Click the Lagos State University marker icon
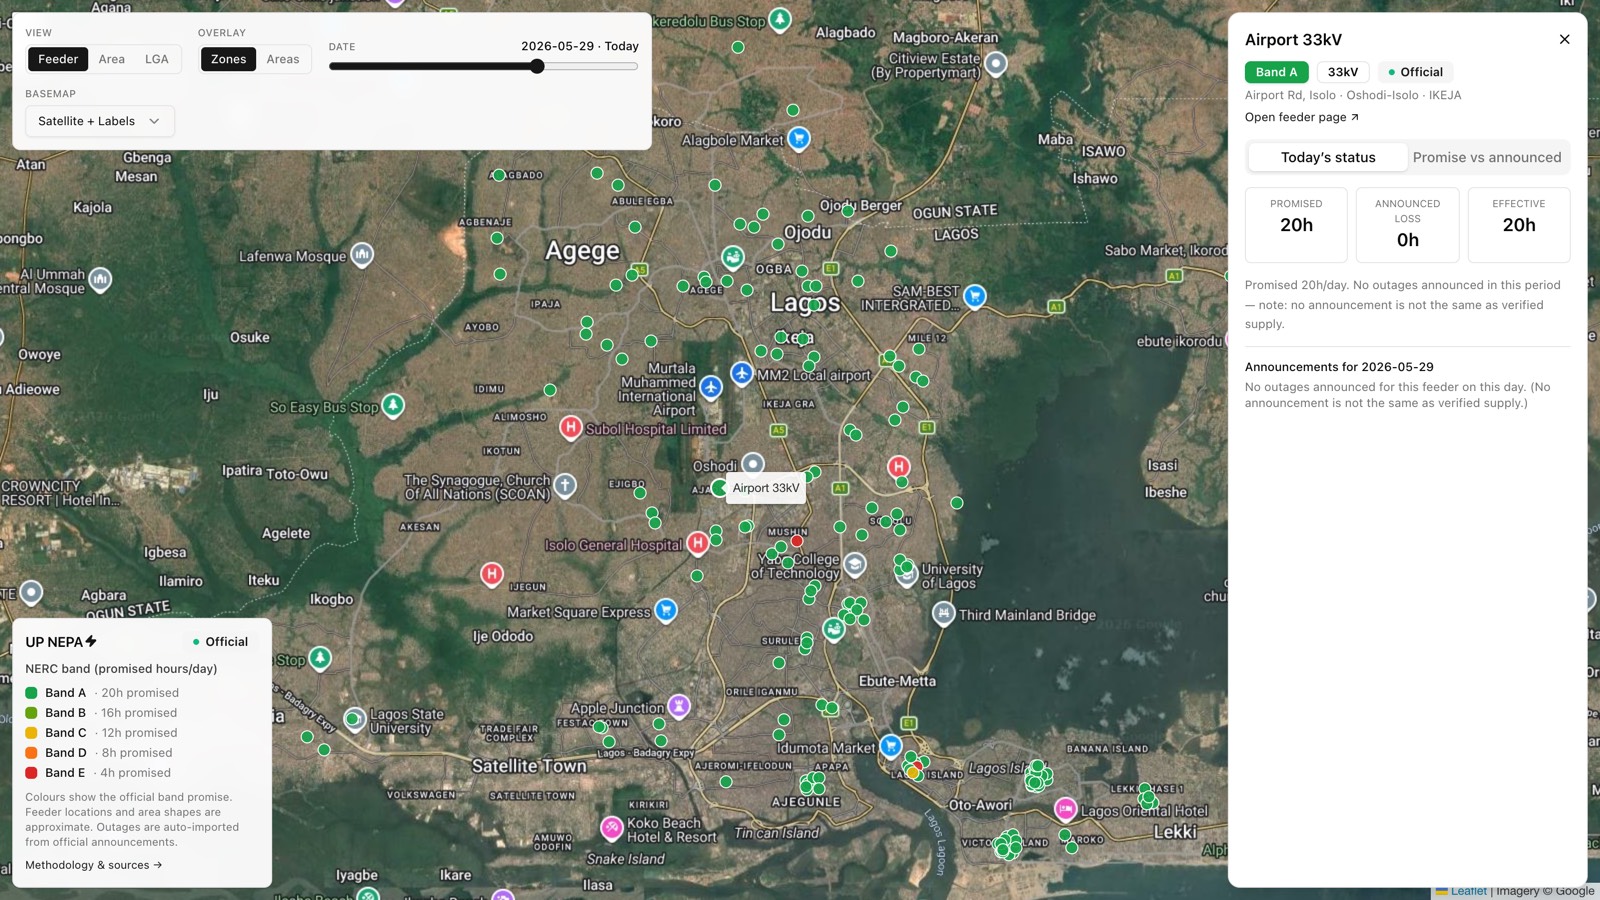Image resolution: width=1600 pixels, height=900 pixels. click(x=354, y=719)
